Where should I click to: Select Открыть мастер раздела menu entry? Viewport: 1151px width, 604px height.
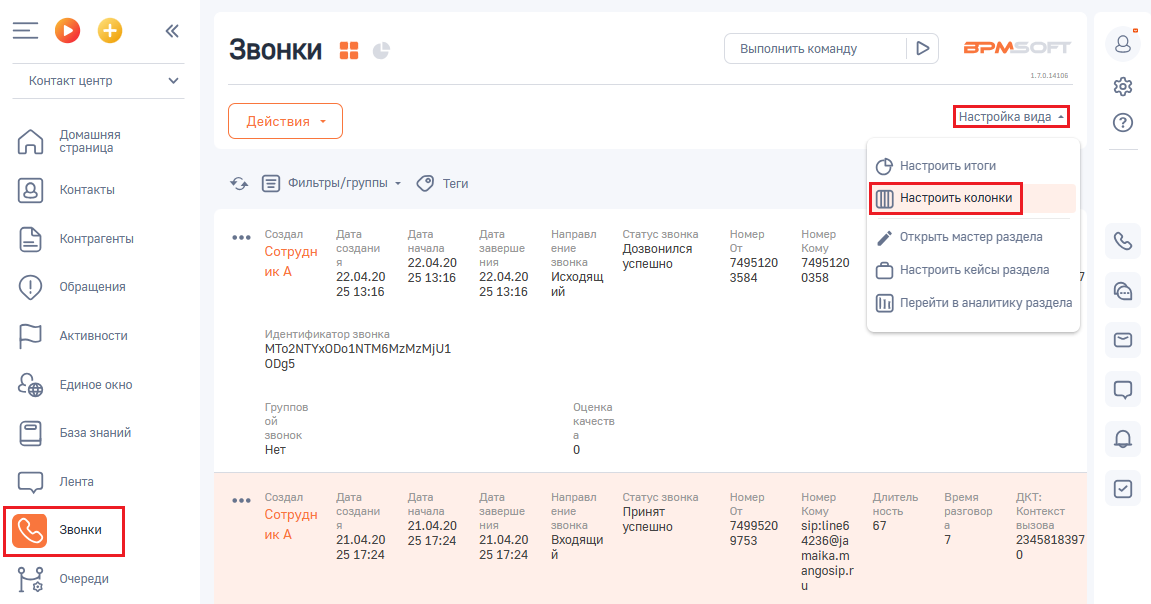tap(973, 237)
